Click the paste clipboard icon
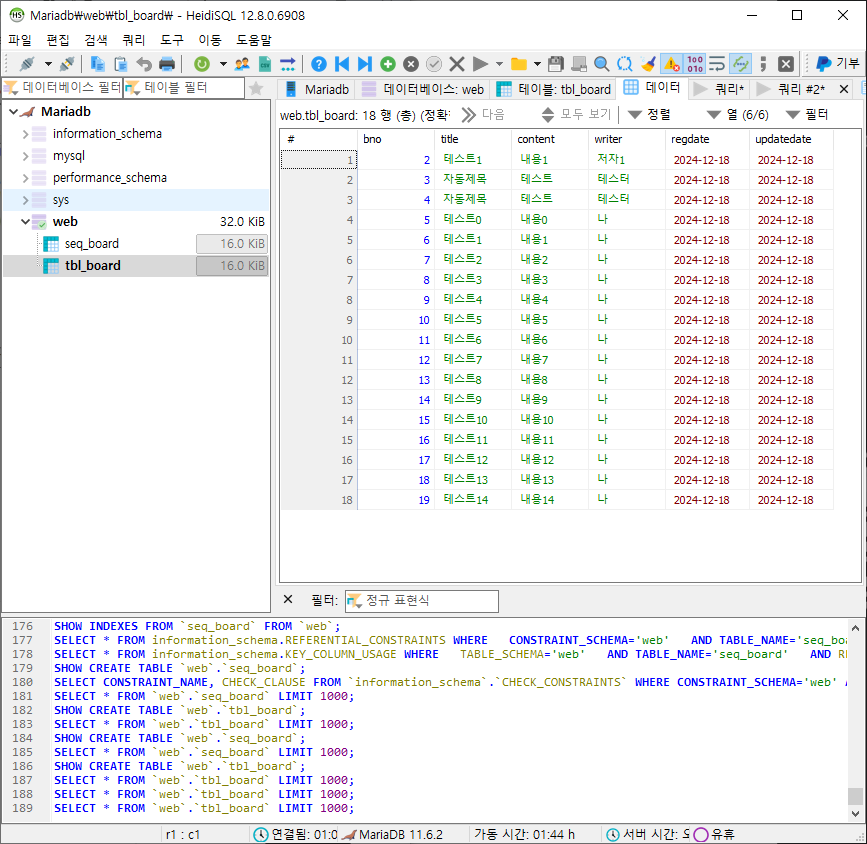The height and width of the screenshot is (844, 867). click(121, 64)
